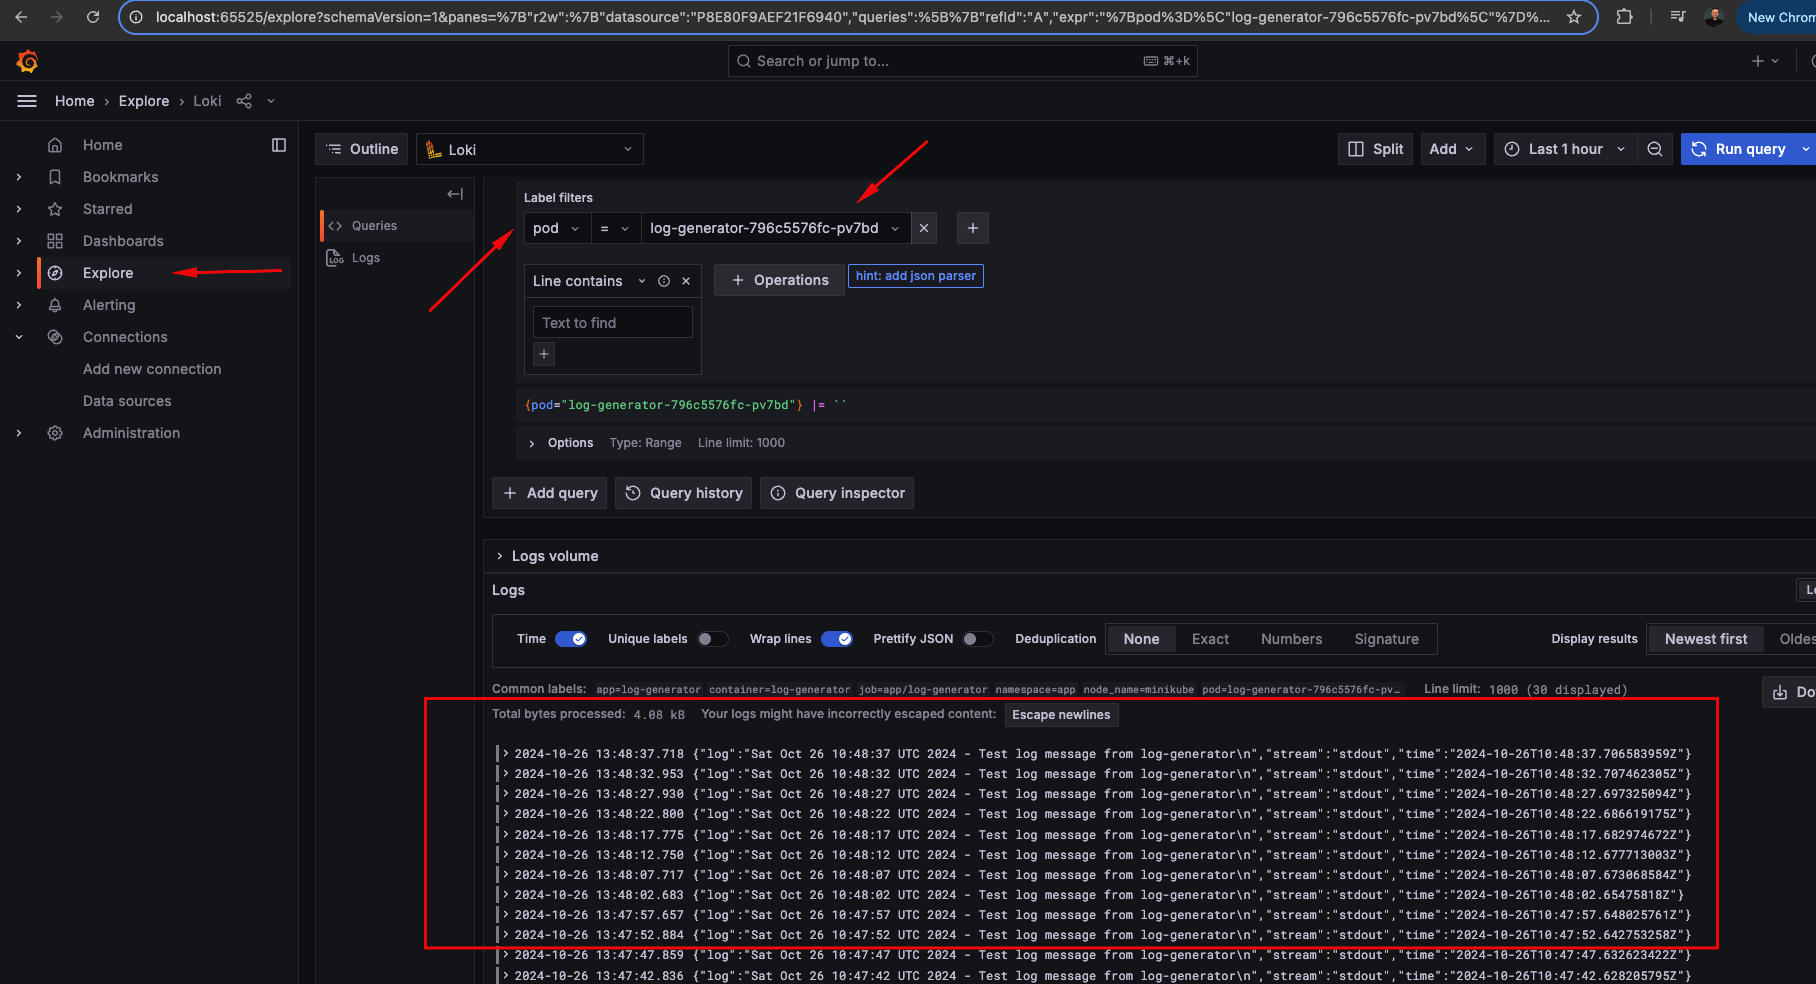Open Alerting in the sidebar

(109, 305)
